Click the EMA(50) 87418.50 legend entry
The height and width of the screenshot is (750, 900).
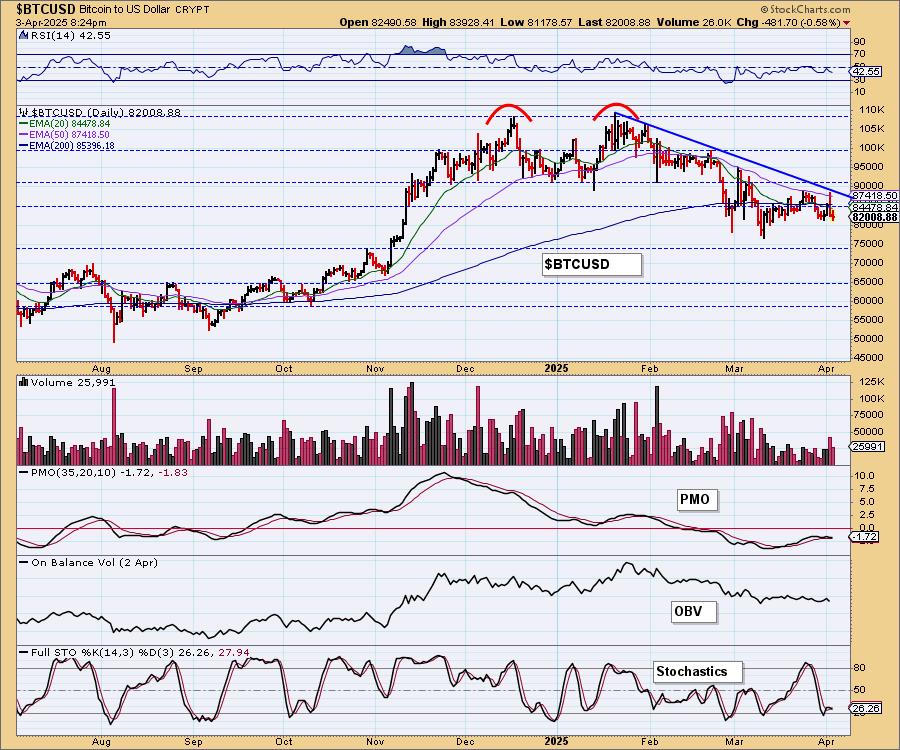tap(69, 135)
